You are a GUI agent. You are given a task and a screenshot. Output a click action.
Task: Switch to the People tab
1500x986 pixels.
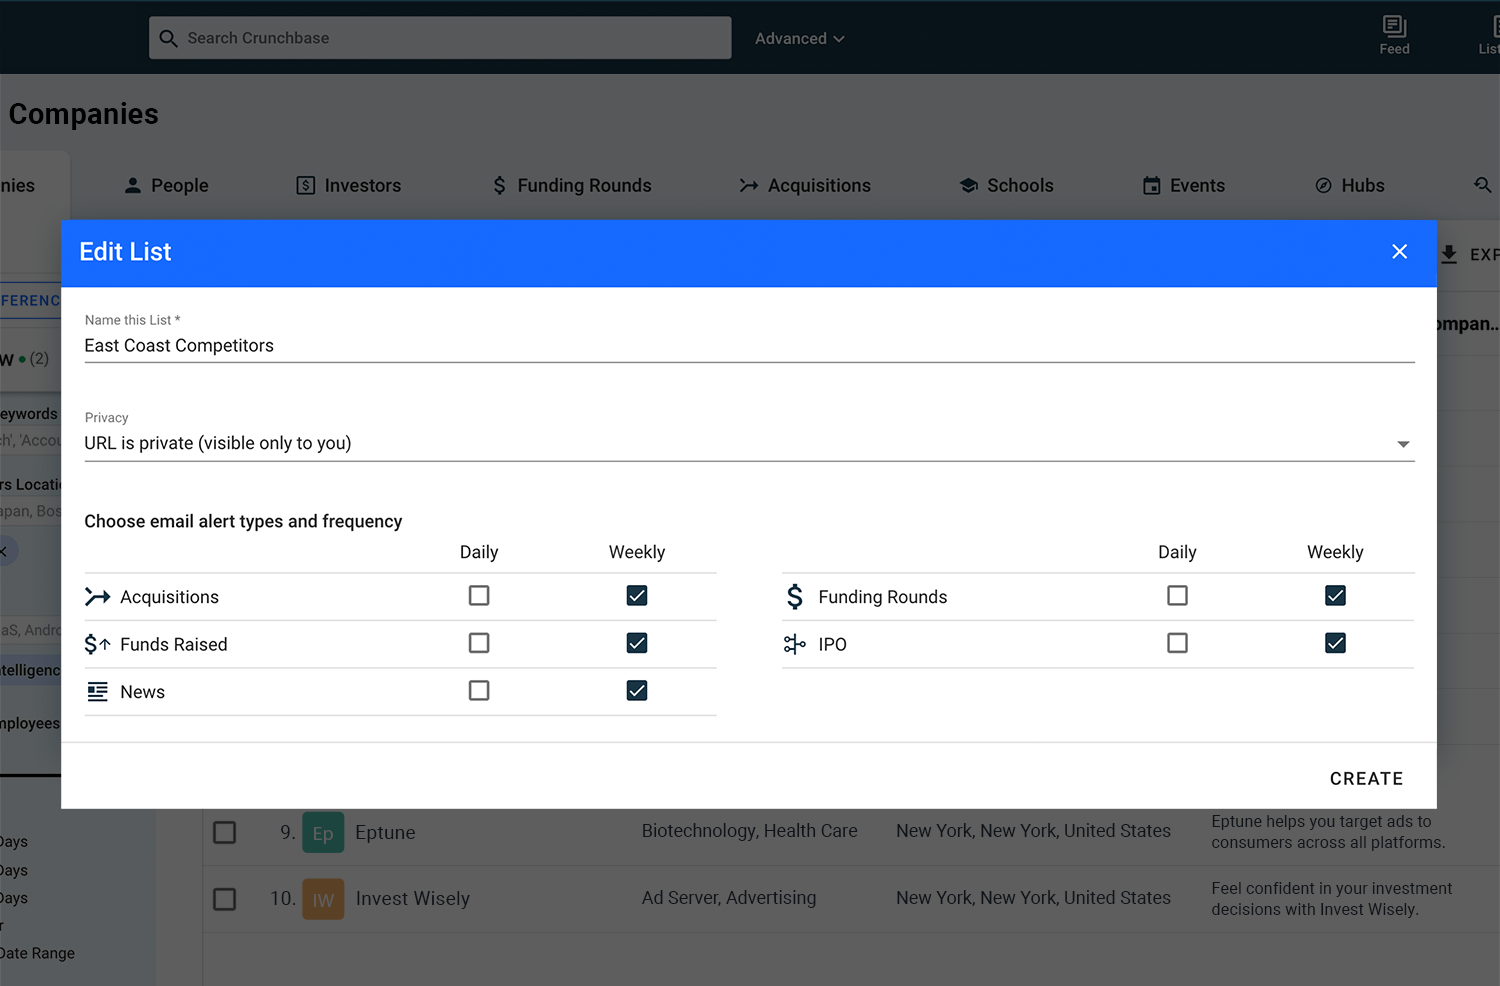(x=166, y=185)
